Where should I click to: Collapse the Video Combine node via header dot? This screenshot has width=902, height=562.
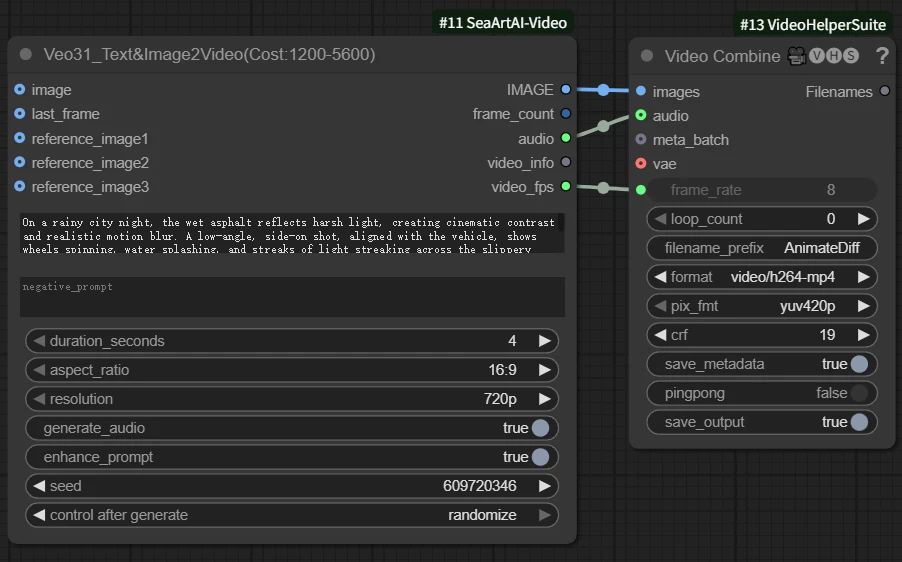(x=647, y=56)
